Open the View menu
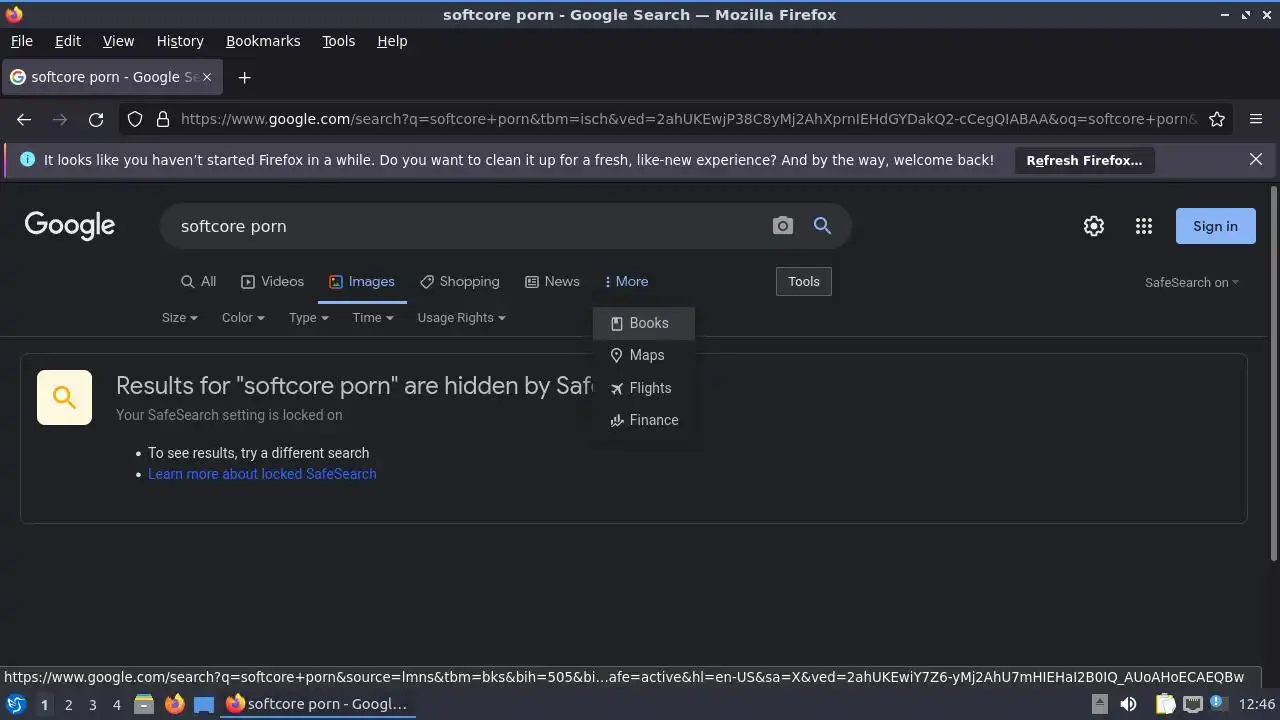1280x720 pixels. tap(118, 41)
